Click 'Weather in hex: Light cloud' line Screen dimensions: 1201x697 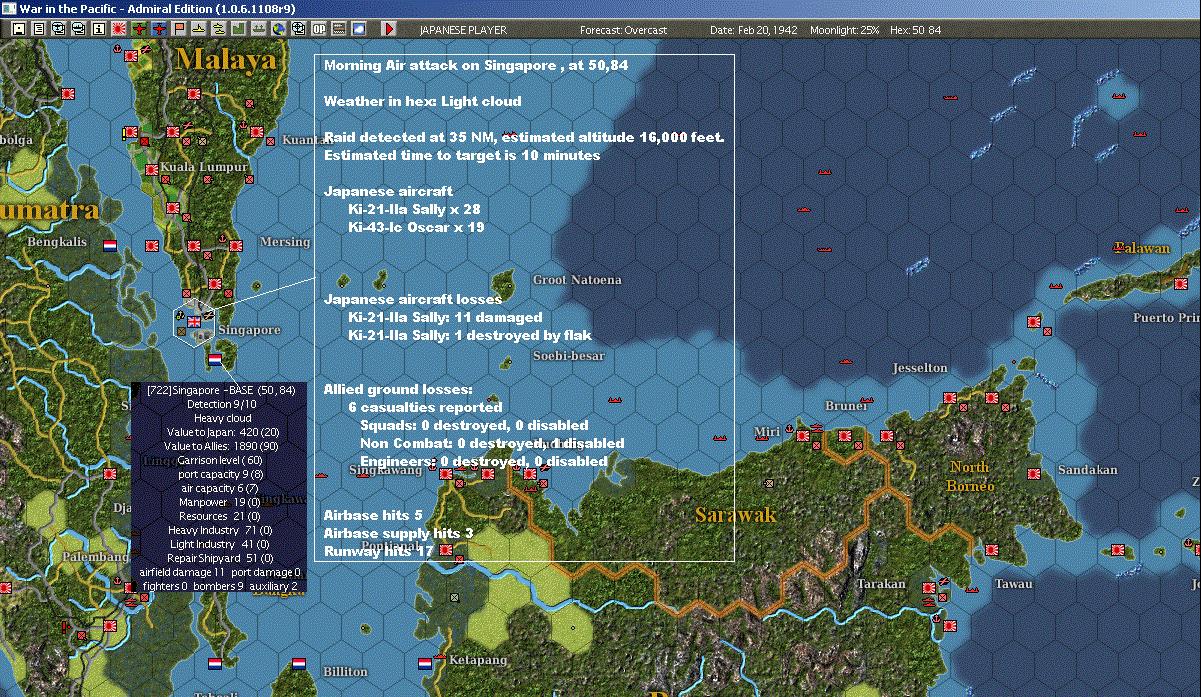[422, 101]
